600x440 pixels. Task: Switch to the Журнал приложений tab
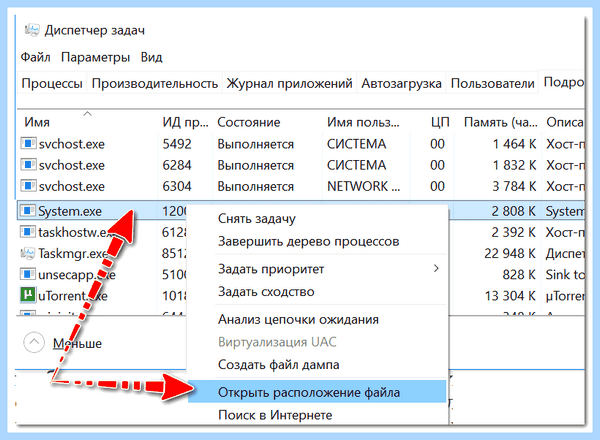tap(289, 83)
